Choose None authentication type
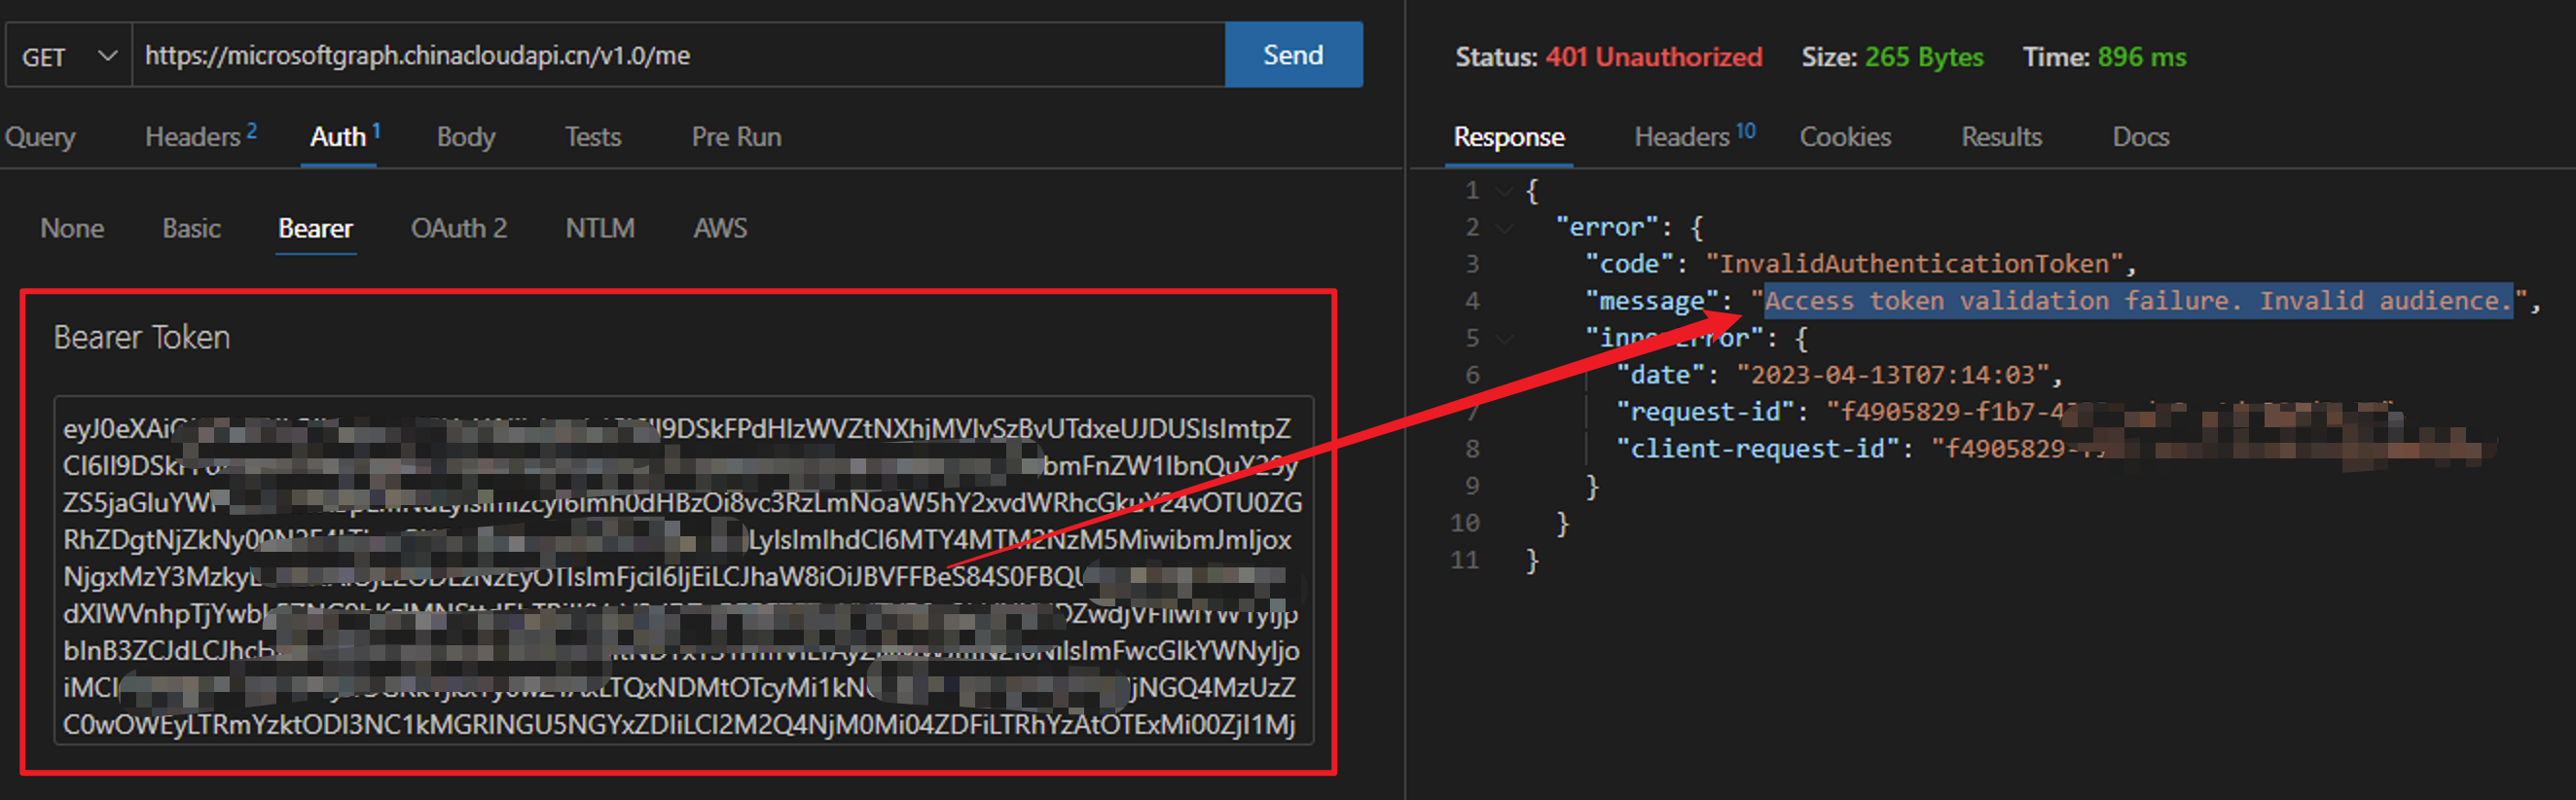The height and width of the screenshot is (800, 2576). click(72, 229)
